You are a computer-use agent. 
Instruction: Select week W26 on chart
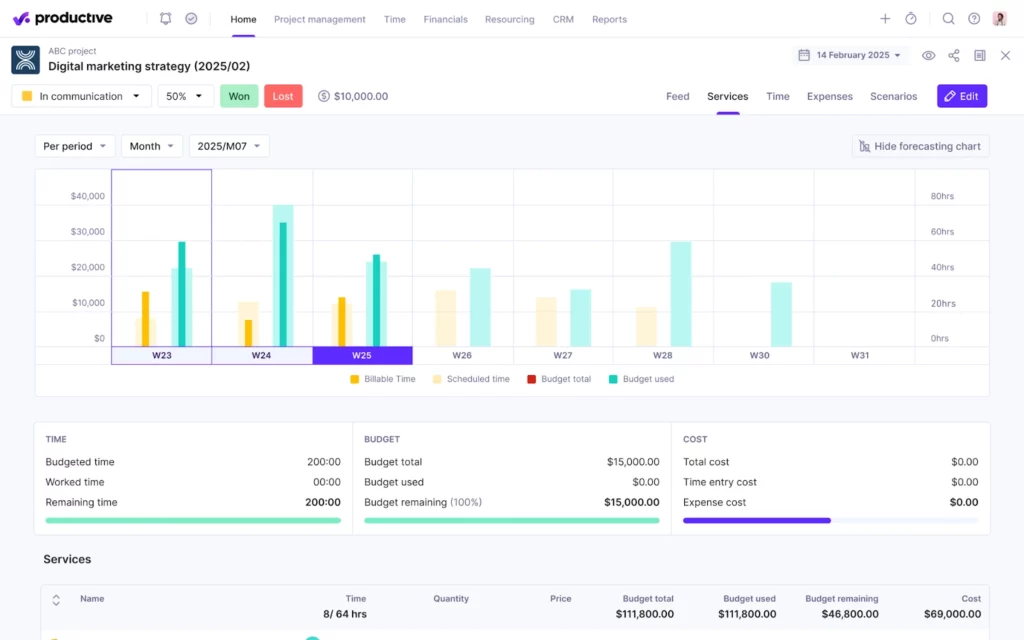pyautogui.click(x=462, y=355)
